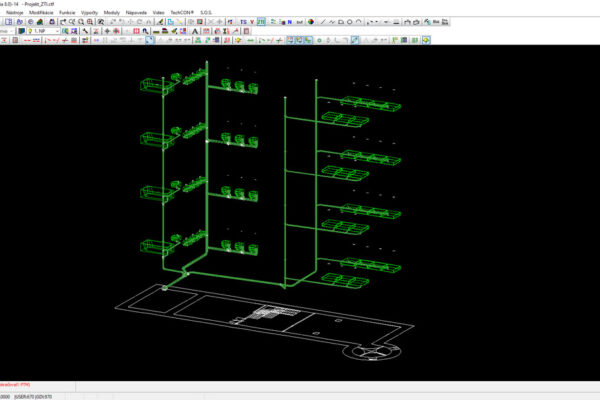Screen dimensions: 600x400
Task: Click the green vertical riser pipe in drawing
Action: pos(207,170)
